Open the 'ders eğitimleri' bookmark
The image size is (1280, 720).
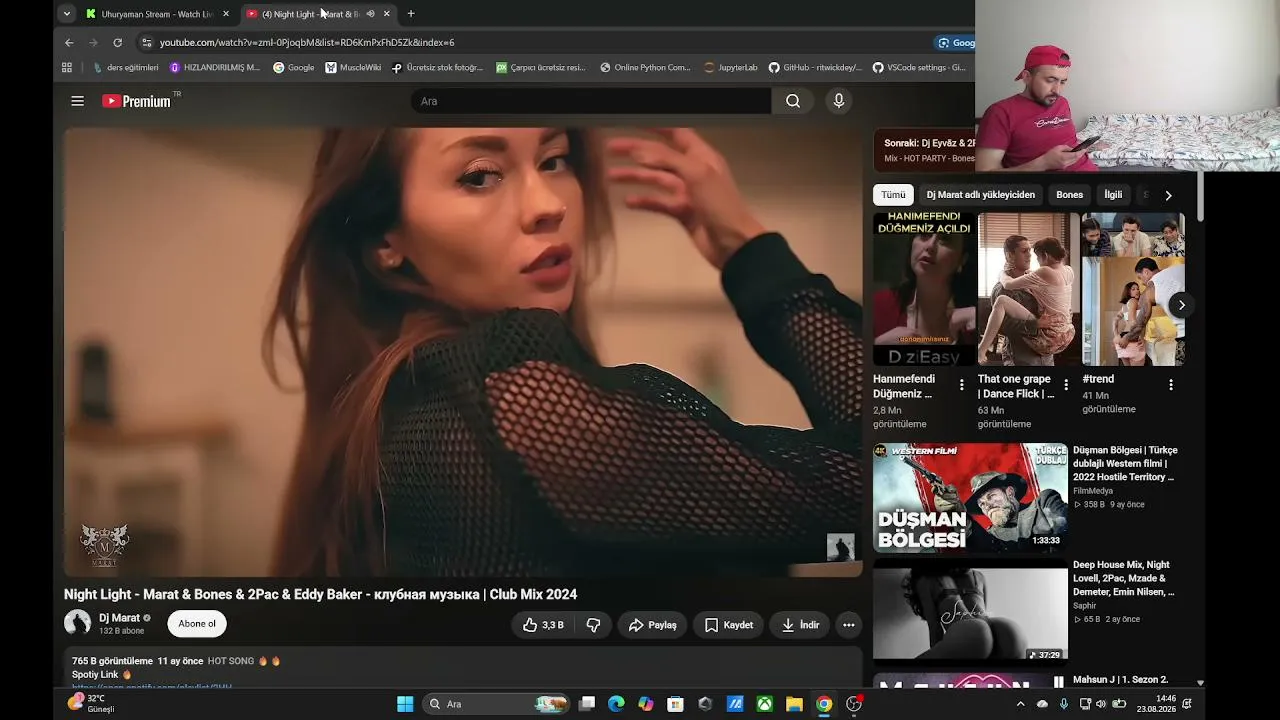point(126,68)
